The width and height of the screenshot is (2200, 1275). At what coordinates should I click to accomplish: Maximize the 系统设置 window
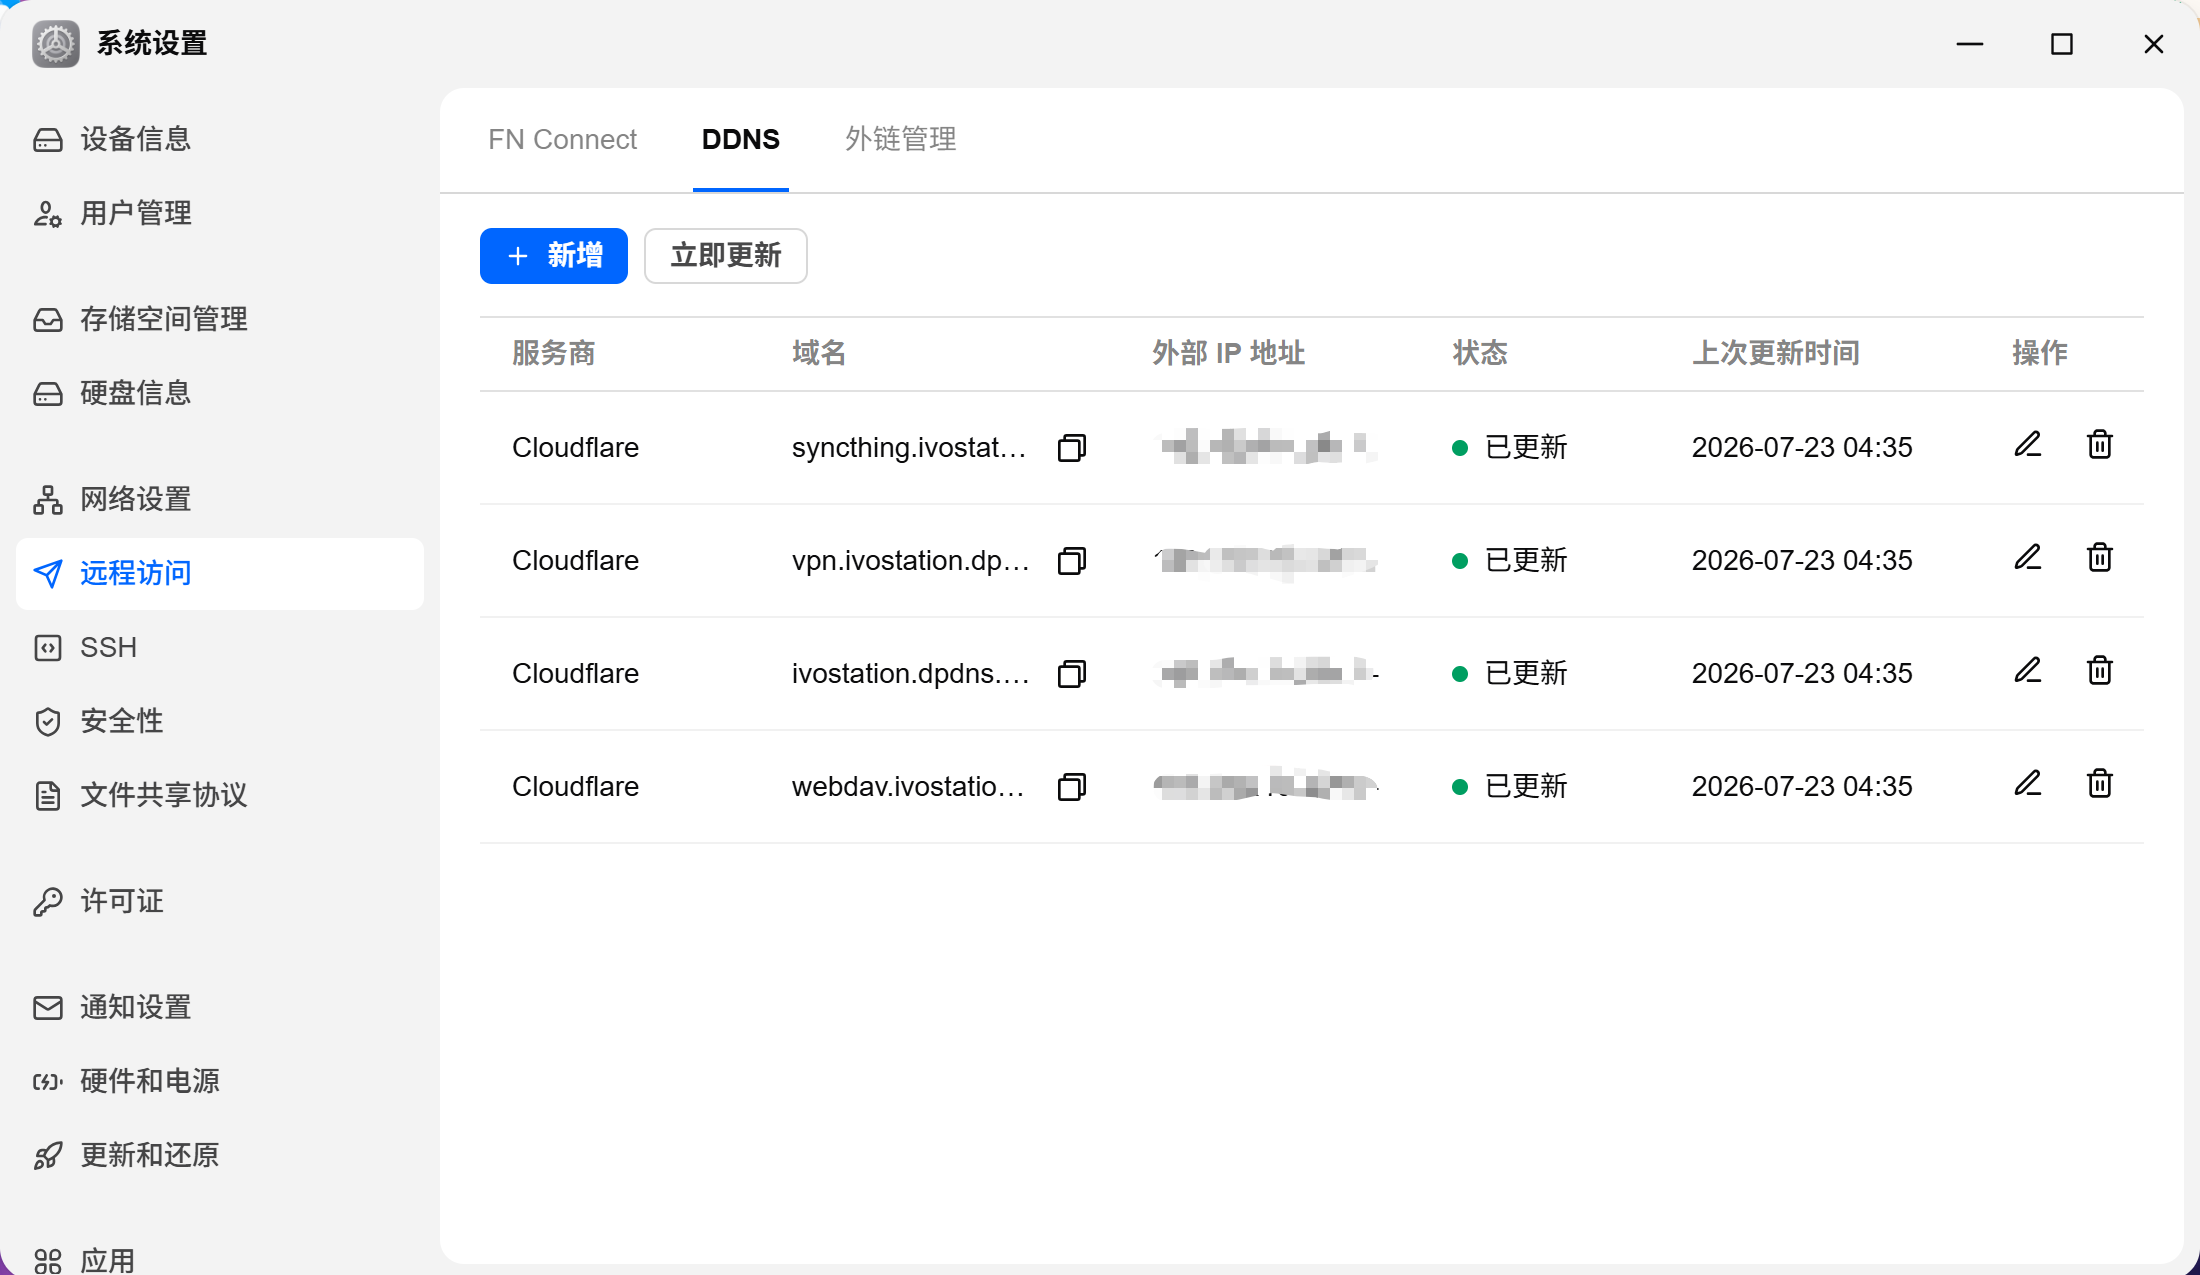coord(2062,44)
